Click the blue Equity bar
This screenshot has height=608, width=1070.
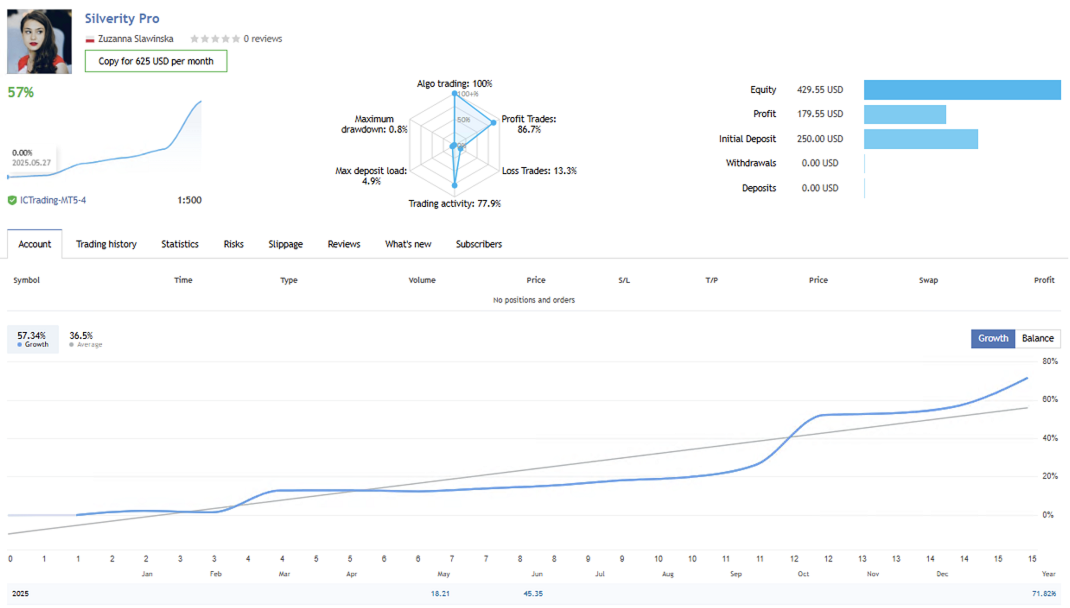[962, 90]
